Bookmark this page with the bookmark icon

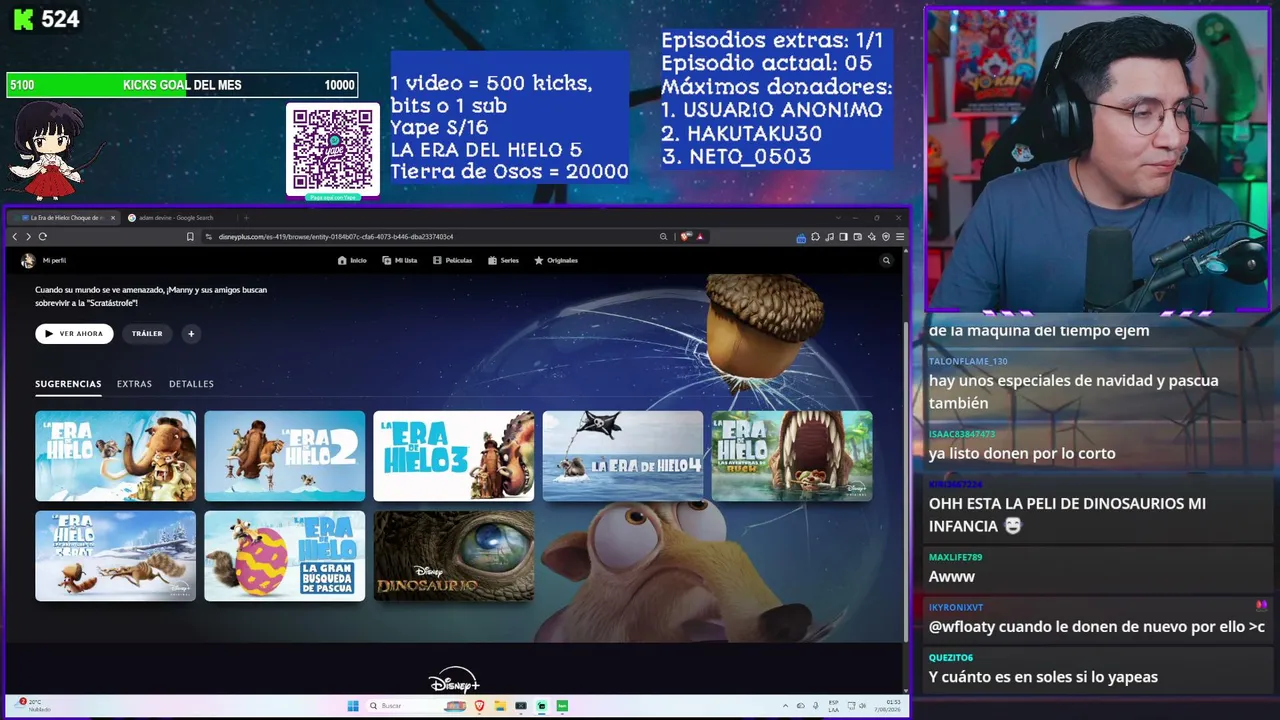point(190,237)
